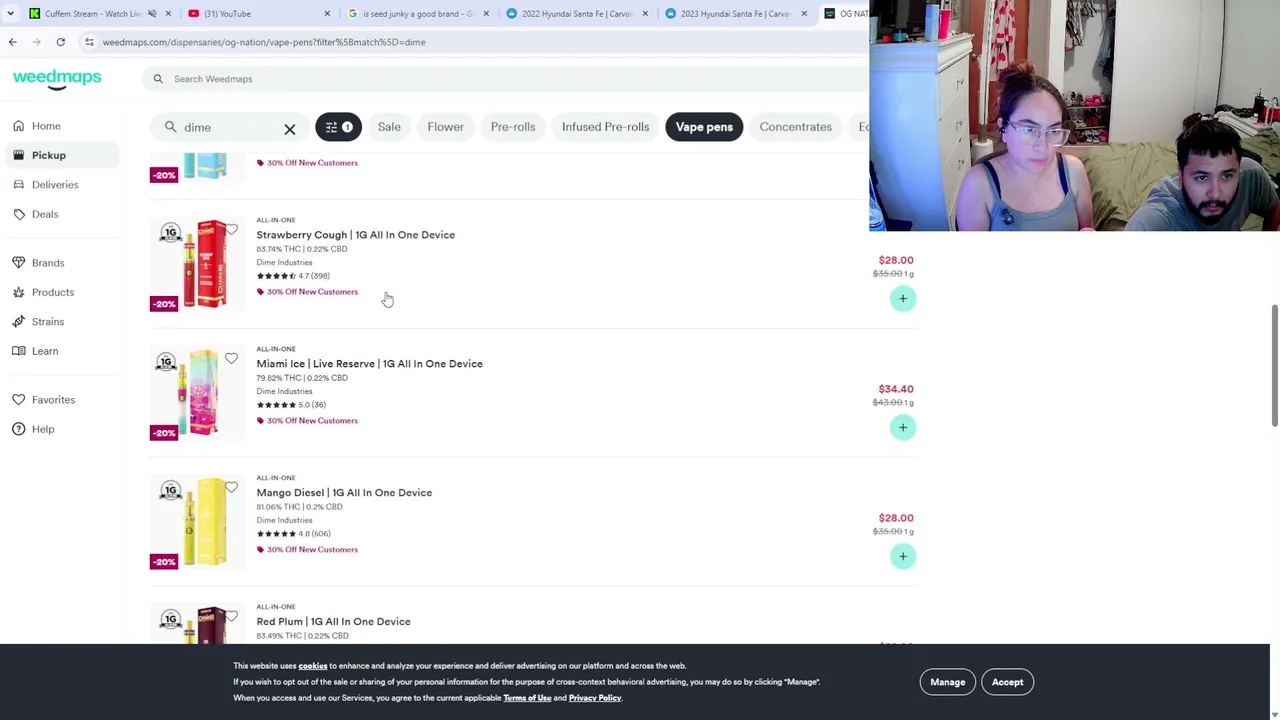
Task: Close the YouTube tab
Action: 327,14
